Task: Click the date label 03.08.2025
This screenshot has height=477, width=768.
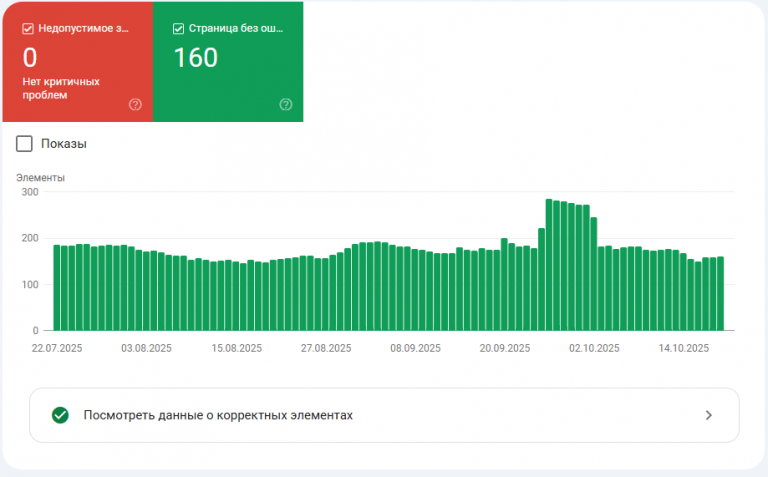Action: point(146,348)
